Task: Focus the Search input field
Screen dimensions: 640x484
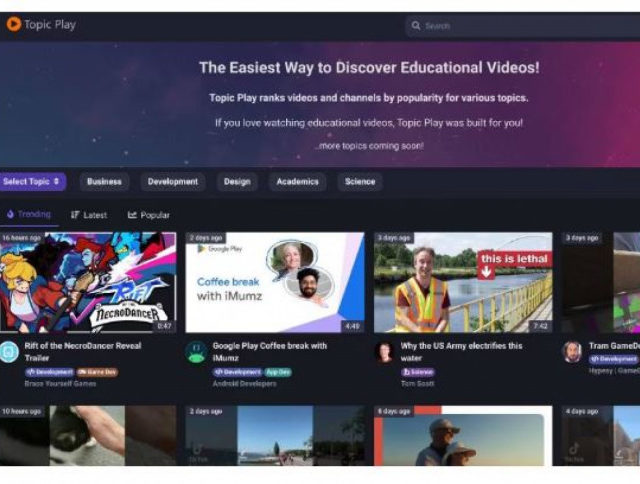Action: pos(522,26)
